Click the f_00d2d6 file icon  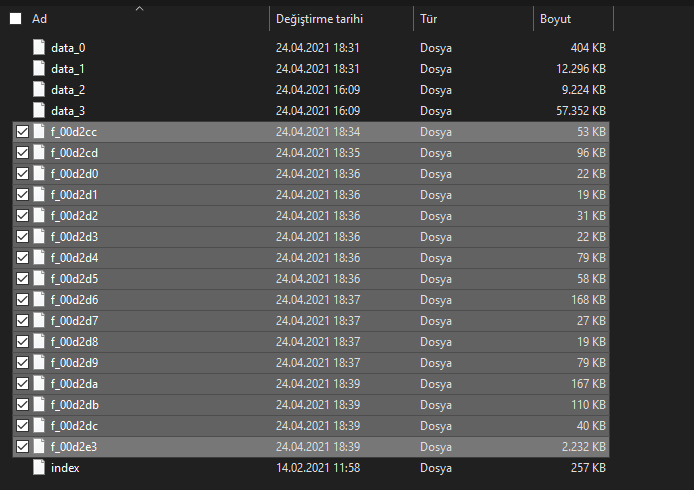pos(39,300)
